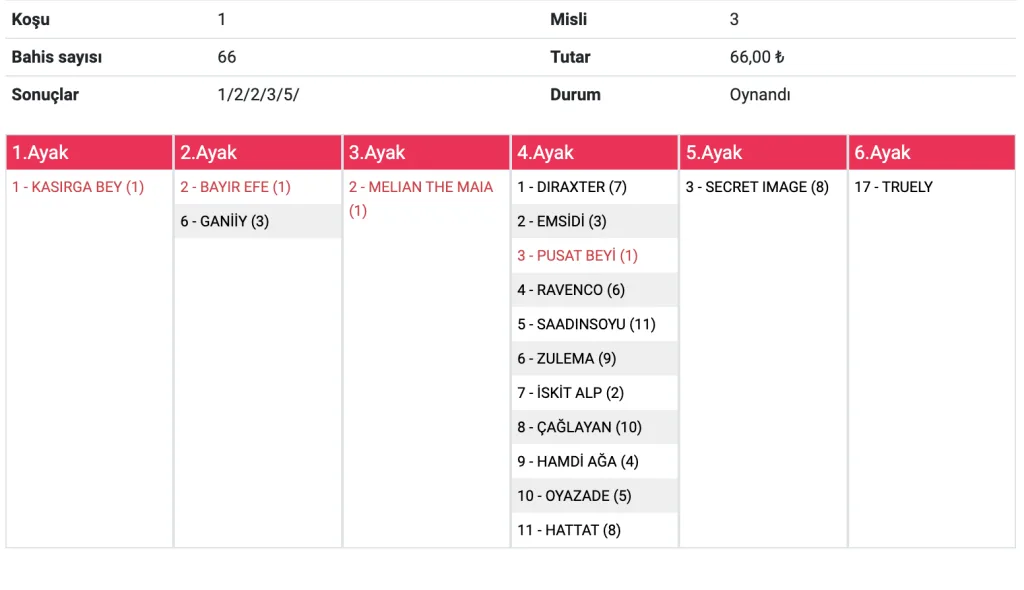
Task: Select the 2.Ayak column header
Action: pos(257,153)
